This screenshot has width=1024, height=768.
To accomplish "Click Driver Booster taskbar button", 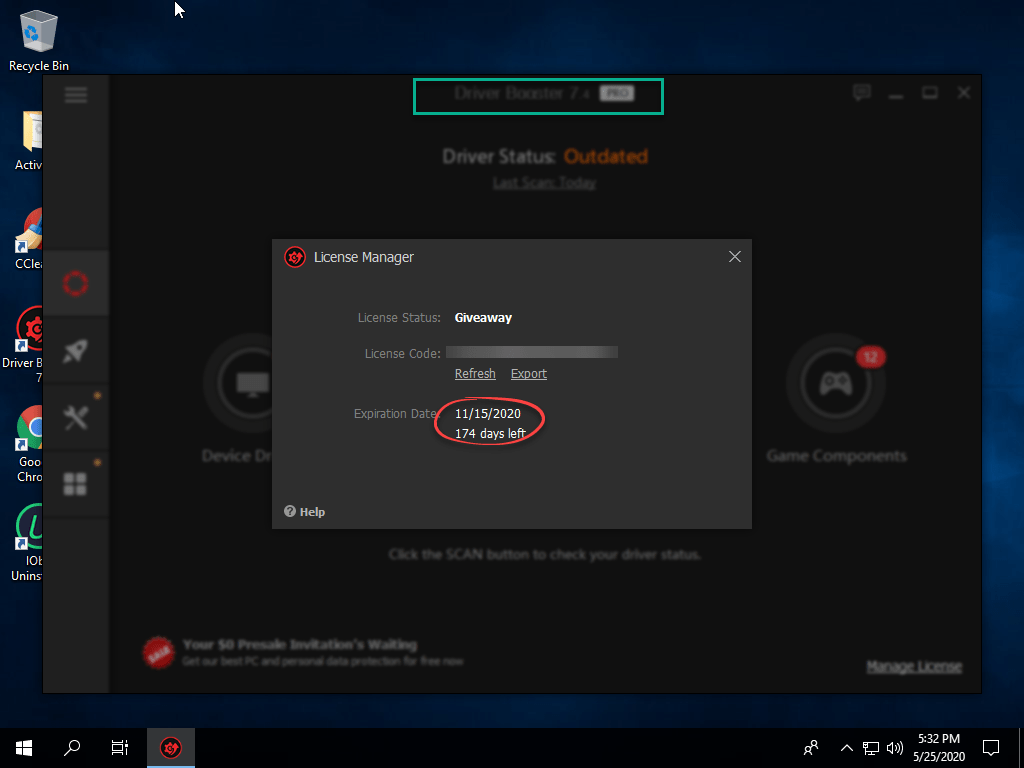I will click(x=170, y=748).
